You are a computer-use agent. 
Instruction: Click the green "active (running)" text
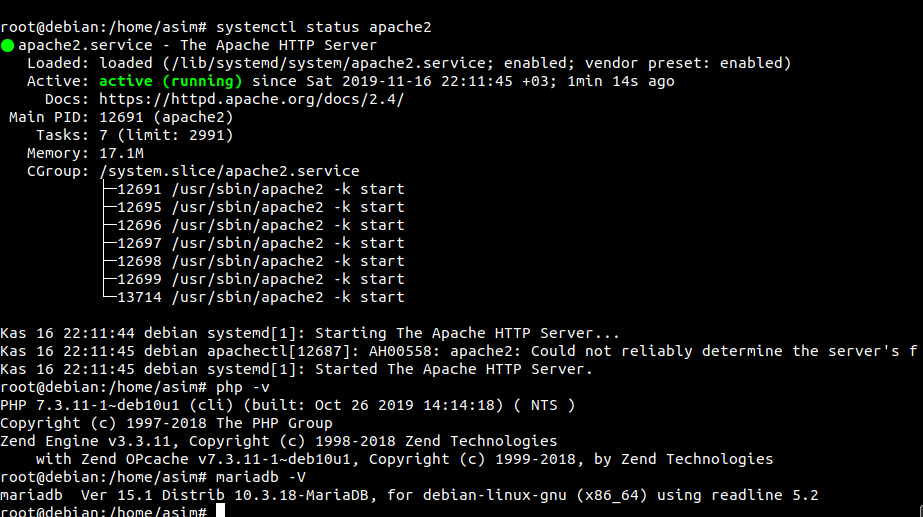pos(171,81)
